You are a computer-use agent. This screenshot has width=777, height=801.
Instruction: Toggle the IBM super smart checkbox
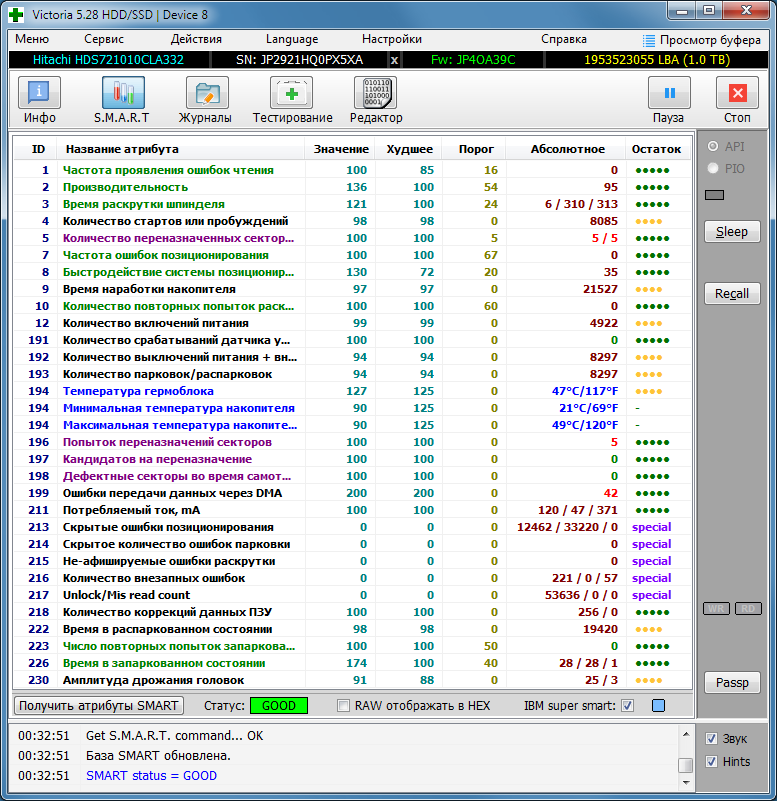(x=627, y=706)
